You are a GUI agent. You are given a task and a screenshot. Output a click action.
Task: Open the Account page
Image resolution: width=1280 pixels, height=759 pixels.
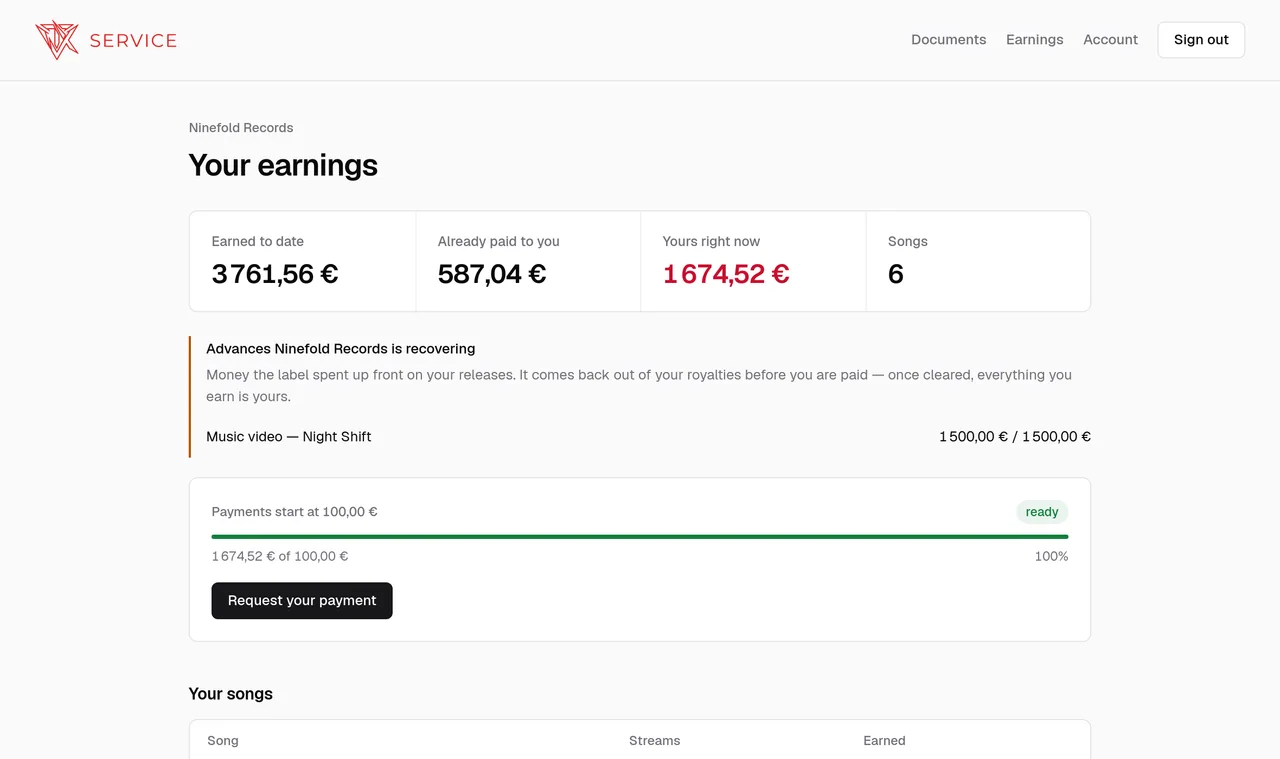[1110, 40]
